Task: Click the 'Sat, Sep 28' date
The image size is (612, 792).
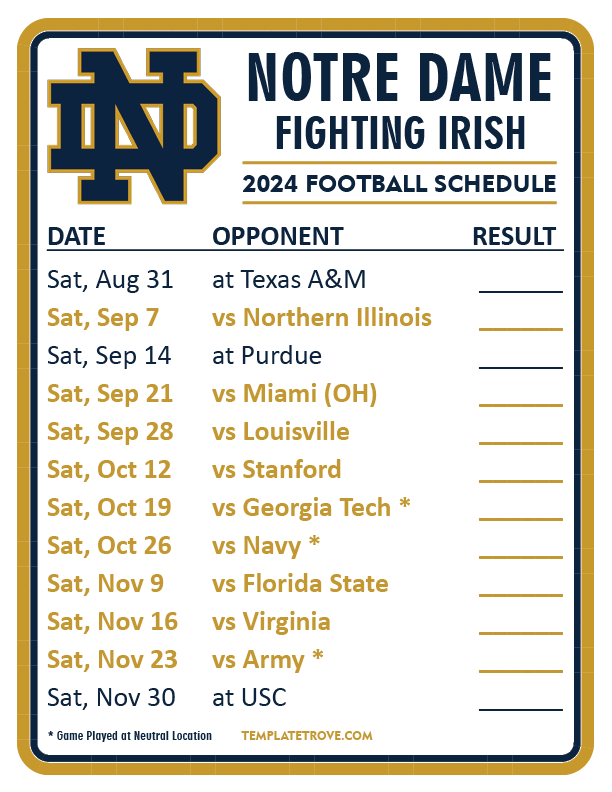Action: (110, 432)
